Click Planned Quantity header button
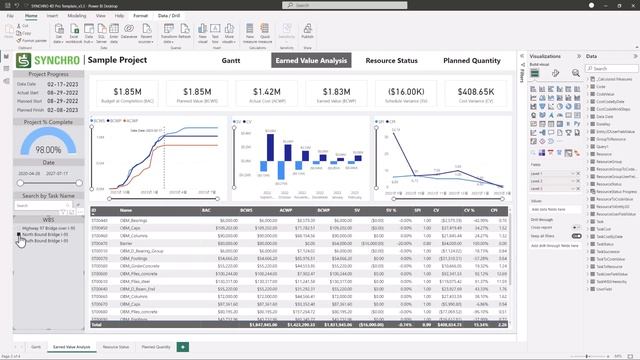Viewport: 640px width, 360px height. point(472,60)
